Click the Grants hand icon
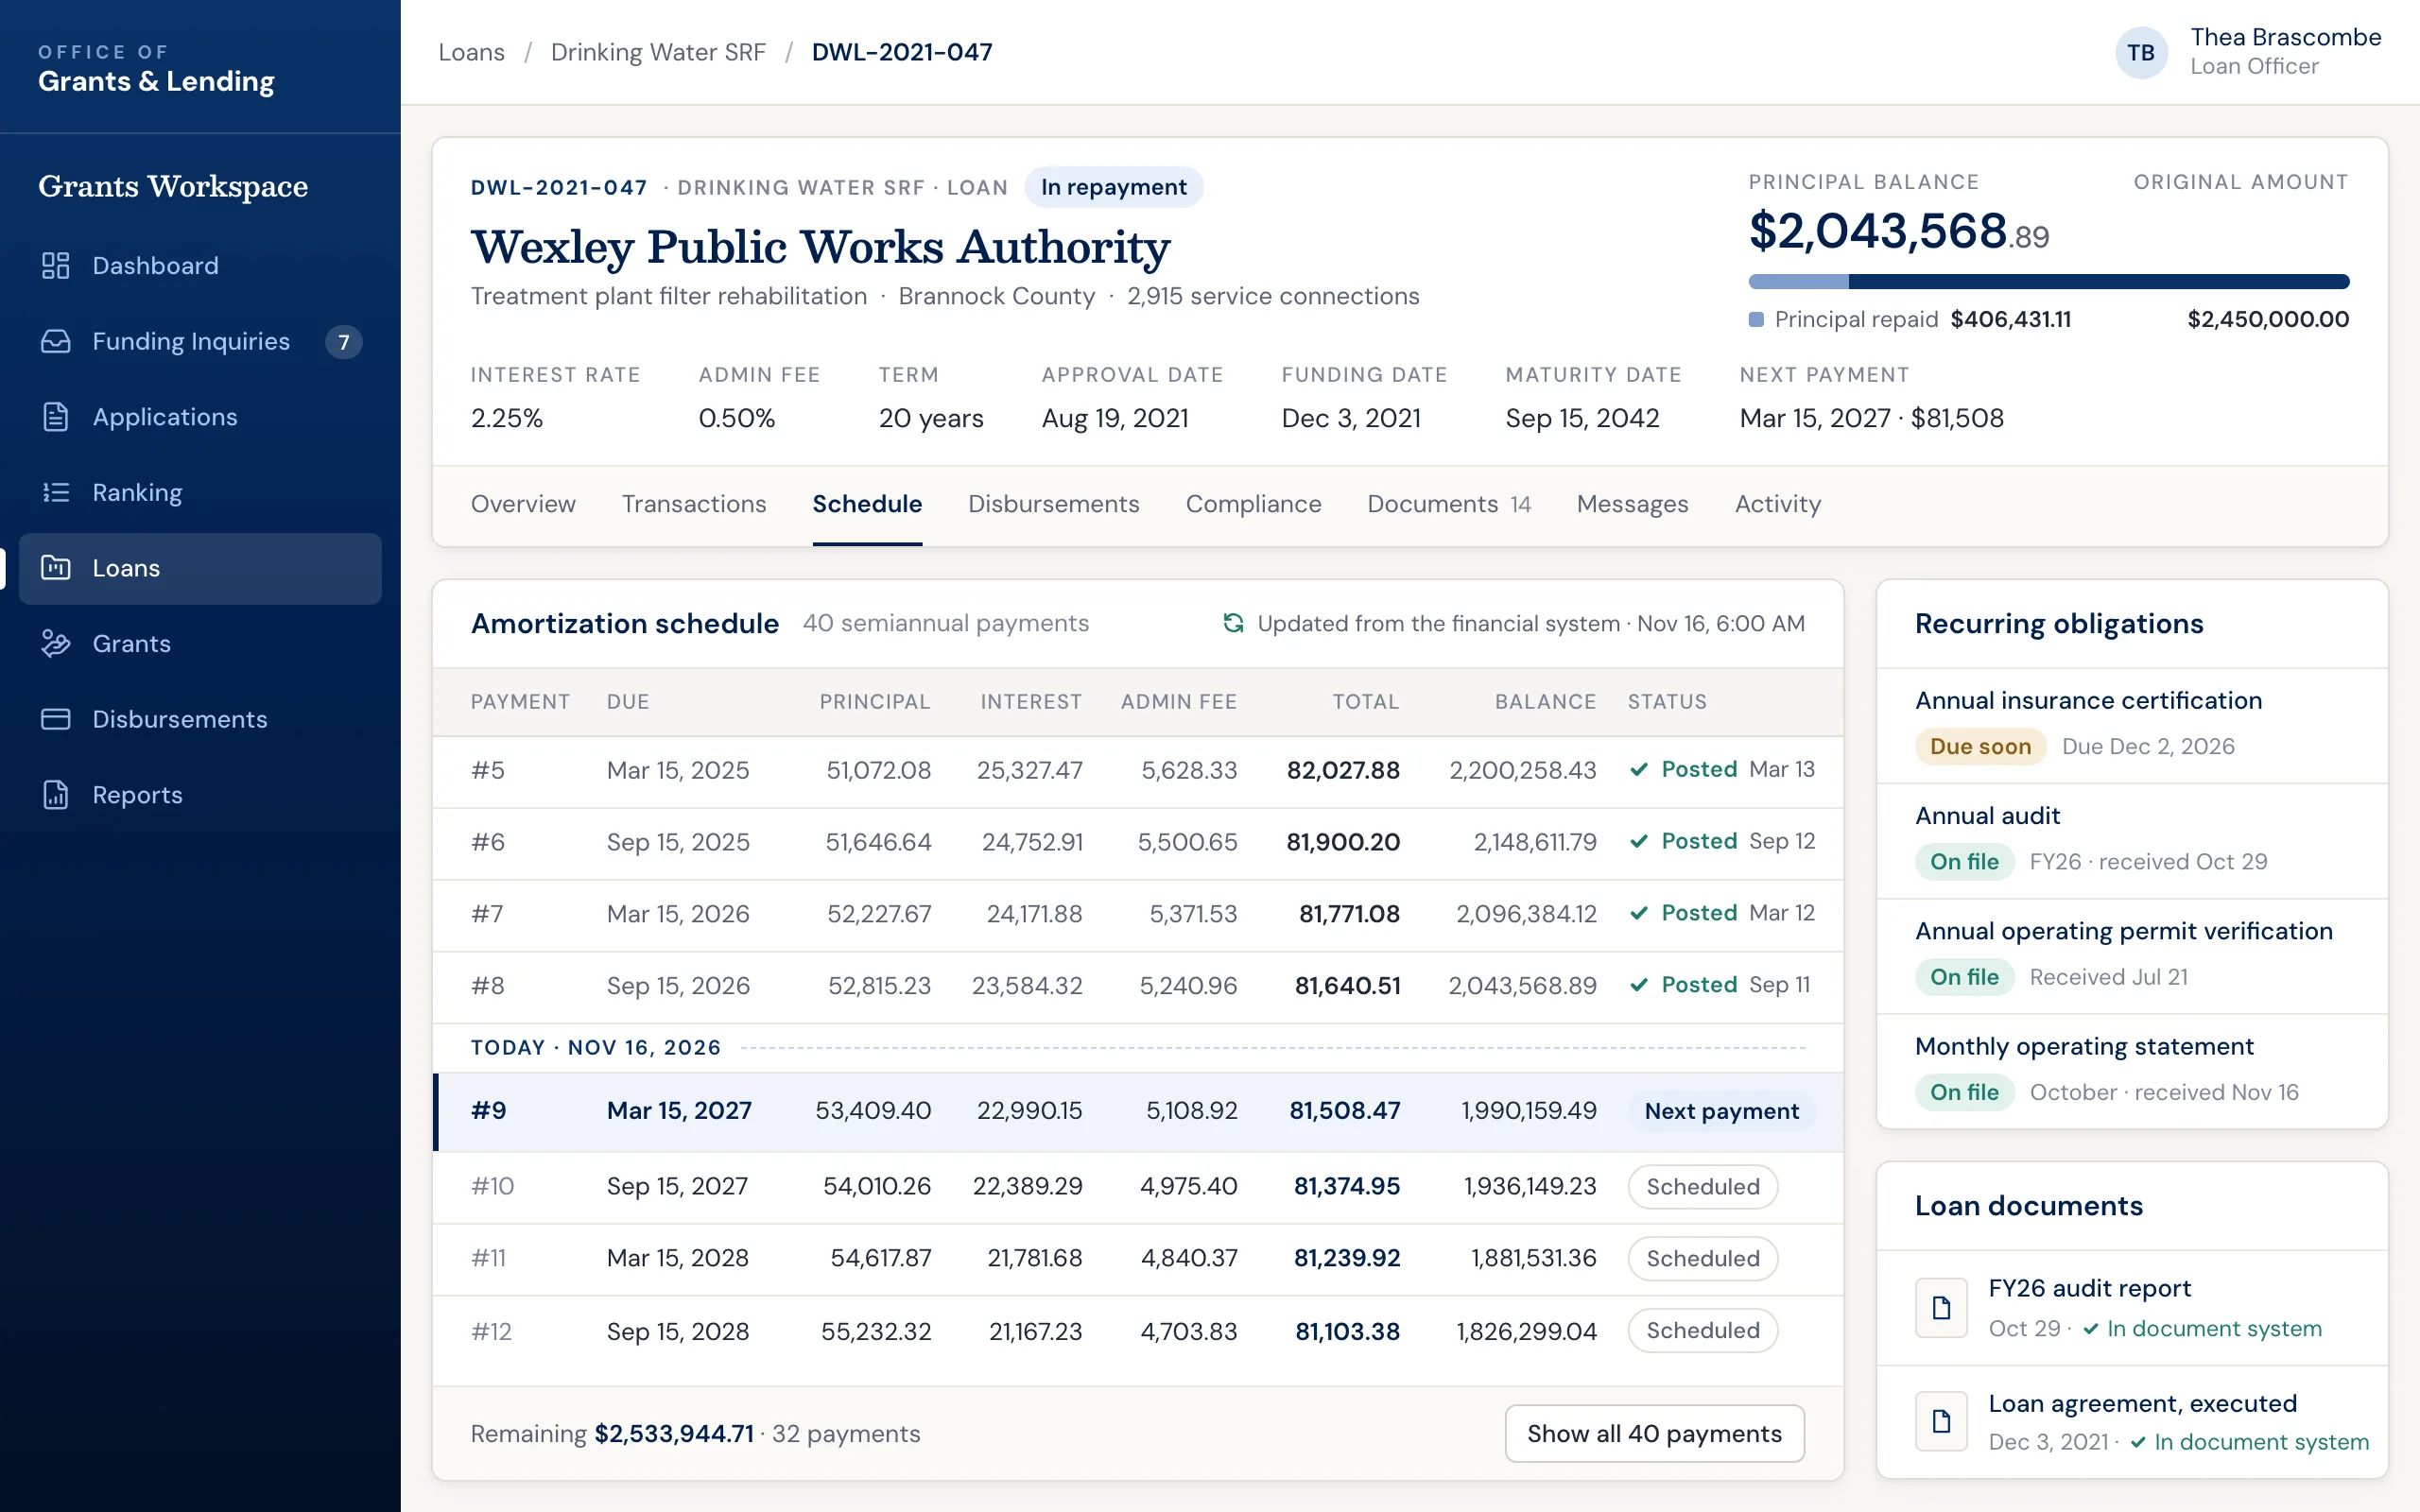Image resolution: width=2420 pixels, height=1512 pixels. tap(55, 643)
